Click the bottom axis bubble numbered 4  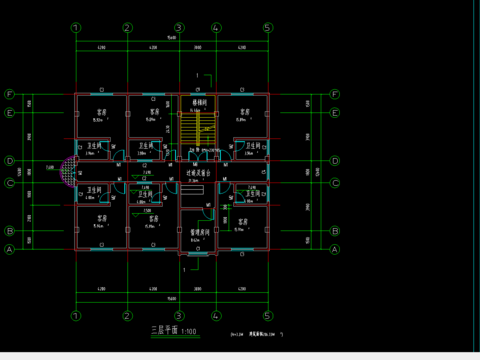click(x=216, y=316)
